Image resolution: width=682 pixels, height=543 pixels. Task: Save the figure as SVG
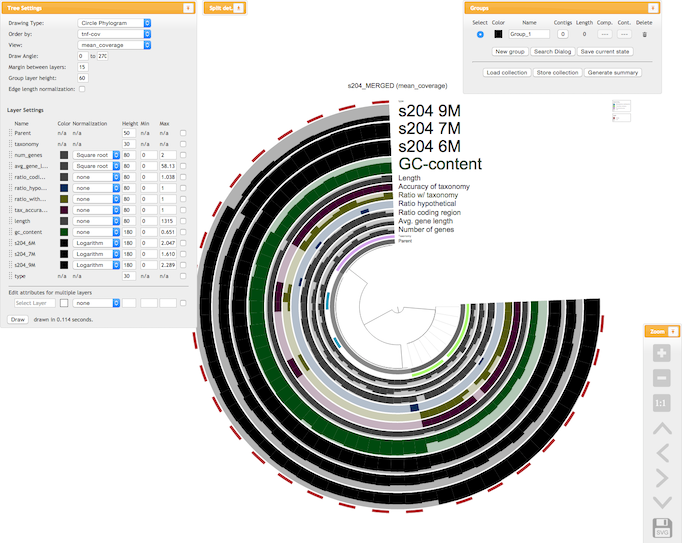(x=662, y=527)
